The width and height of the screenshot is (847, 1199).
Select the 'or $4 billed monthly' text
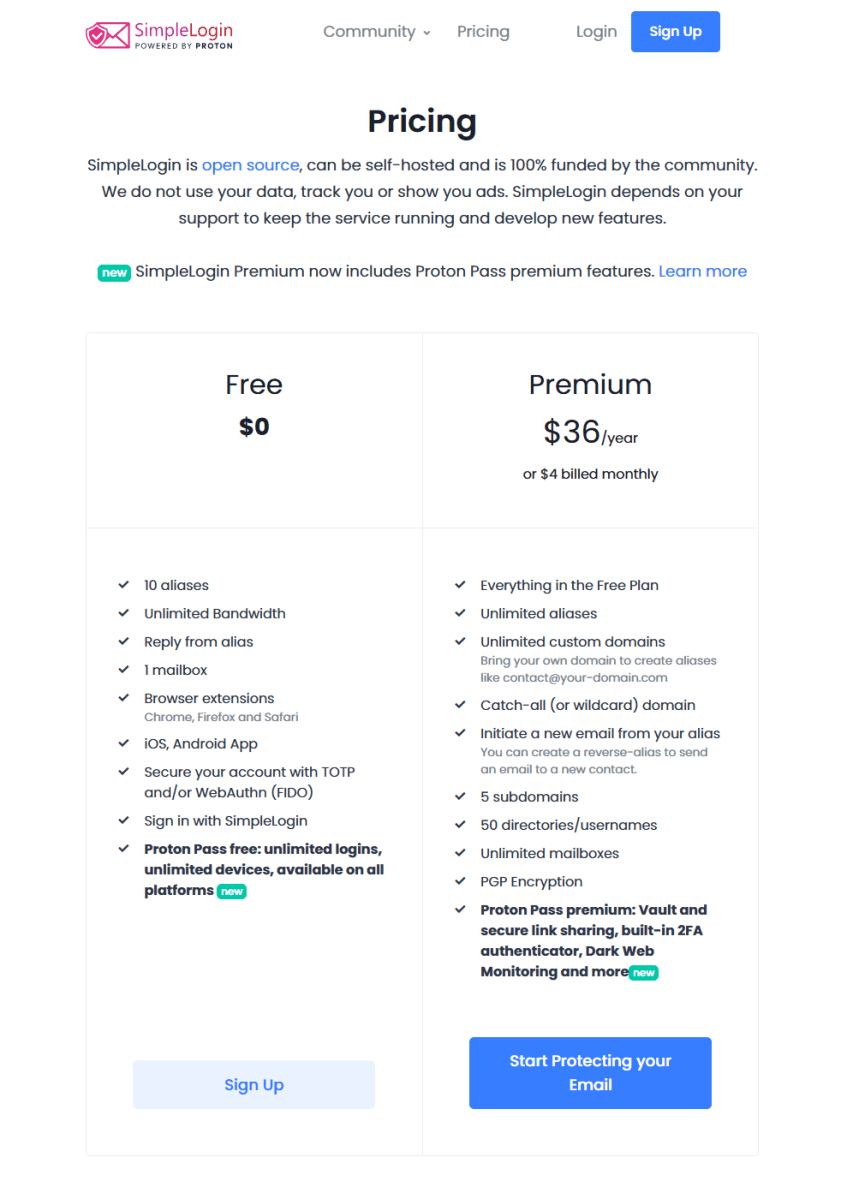click(x=590, y=474)
